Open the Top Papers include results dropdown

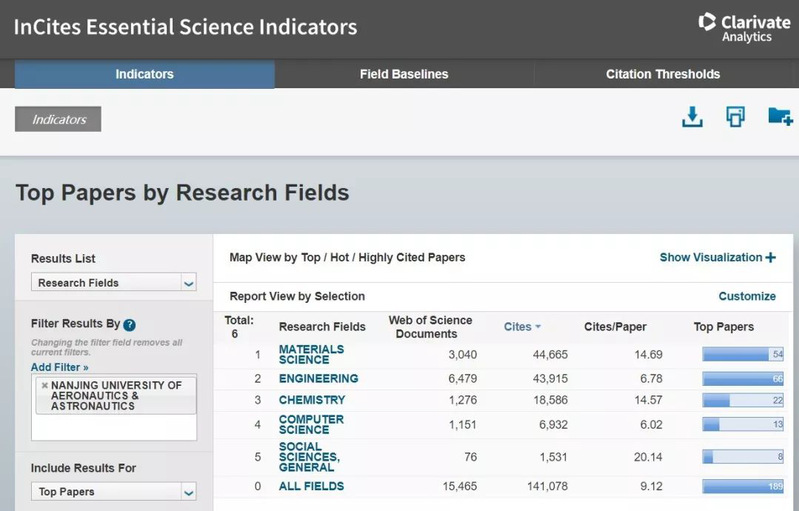pyautogui.click(x=115, y=492)
